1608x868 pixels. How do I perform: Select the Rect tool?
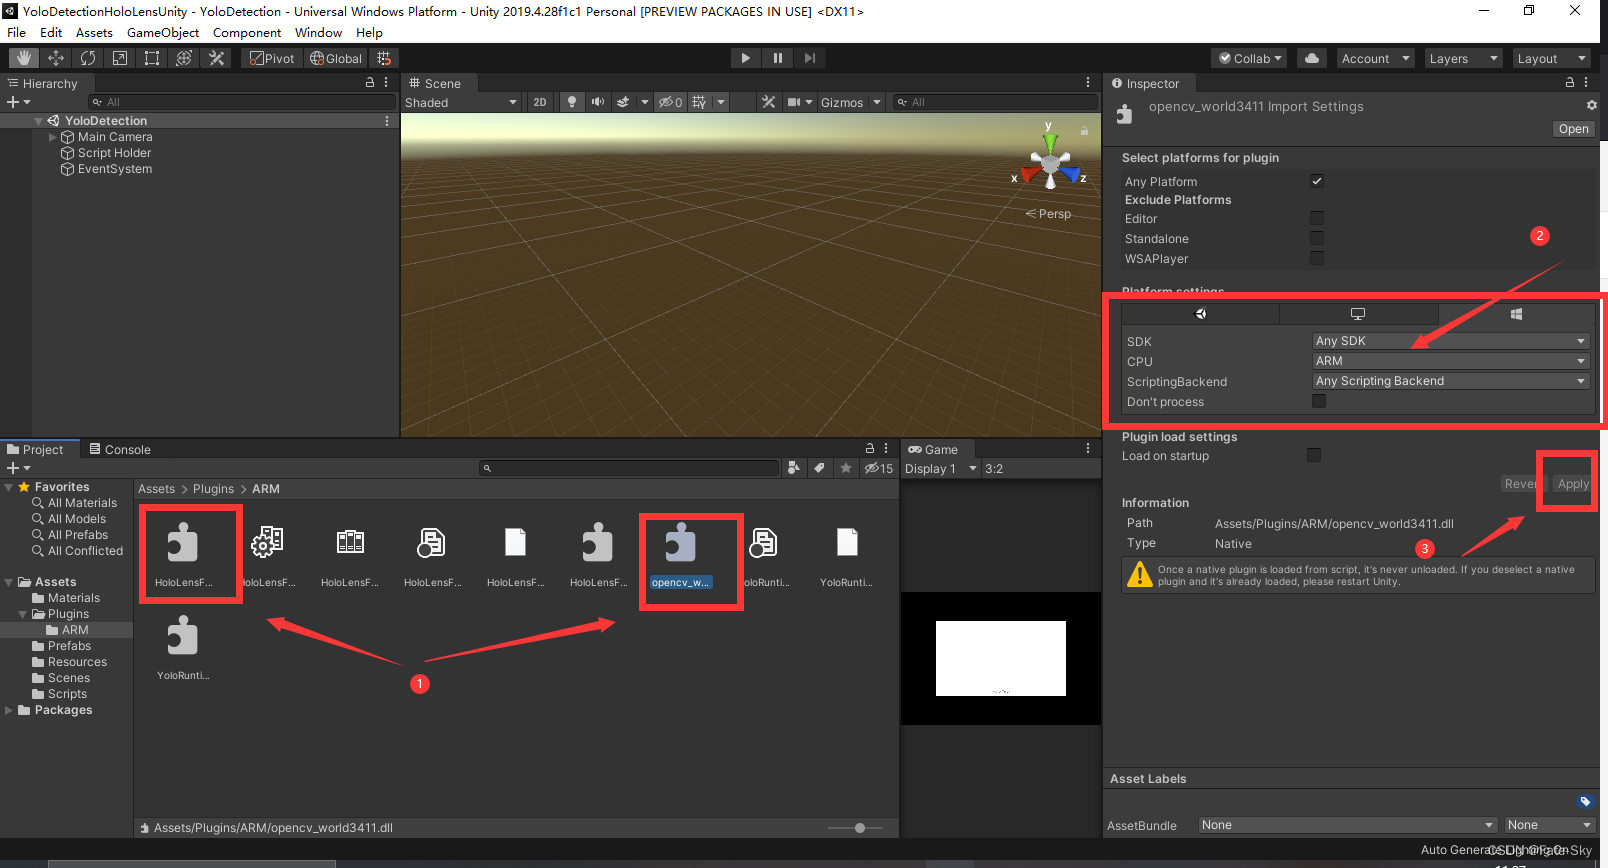click(x=152, y=58)
